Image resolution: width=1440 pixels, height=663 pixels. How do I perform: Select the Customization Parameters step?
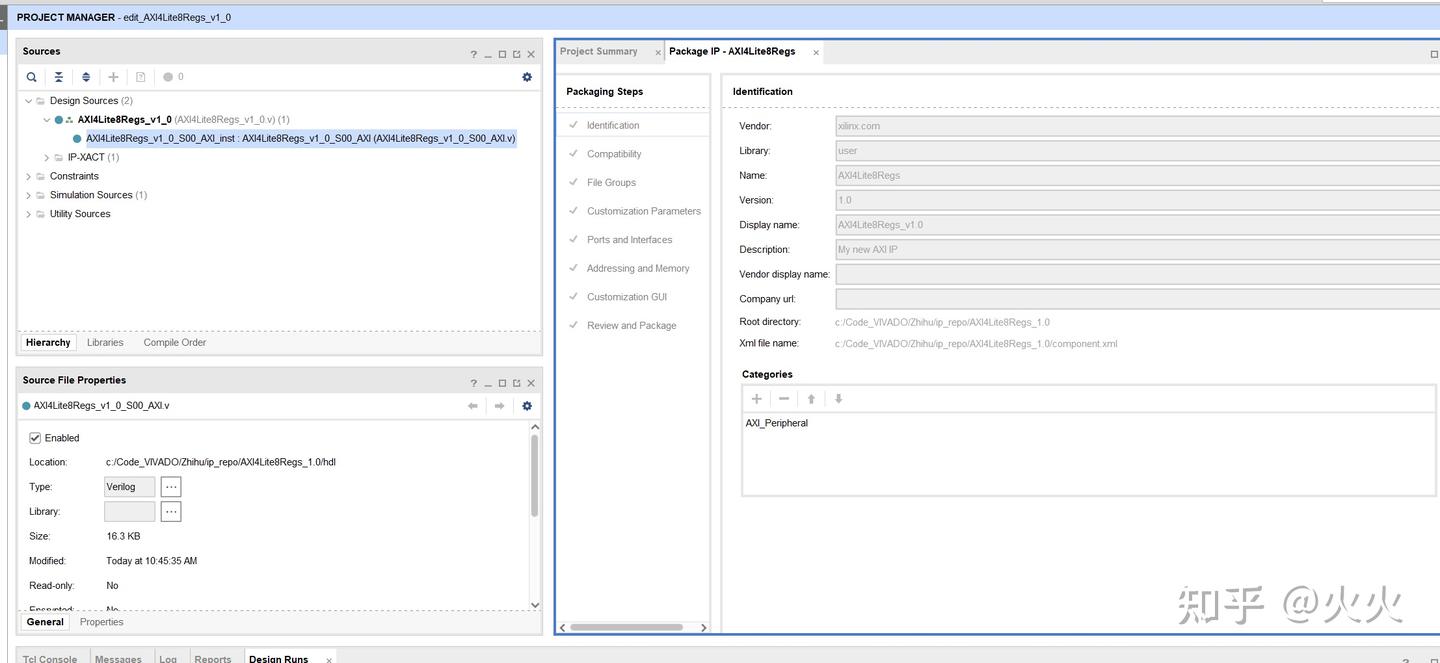(644, 212)
